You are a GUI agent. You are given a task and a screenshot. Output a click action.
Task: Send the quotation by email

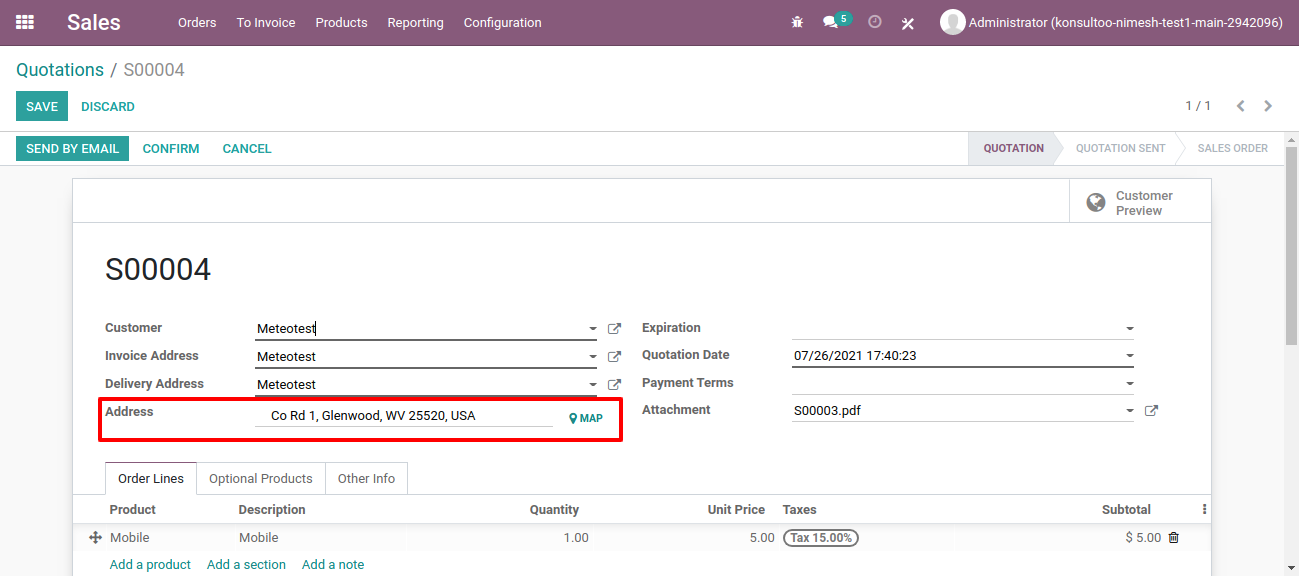pyautogui.click(x=72, y=149)
